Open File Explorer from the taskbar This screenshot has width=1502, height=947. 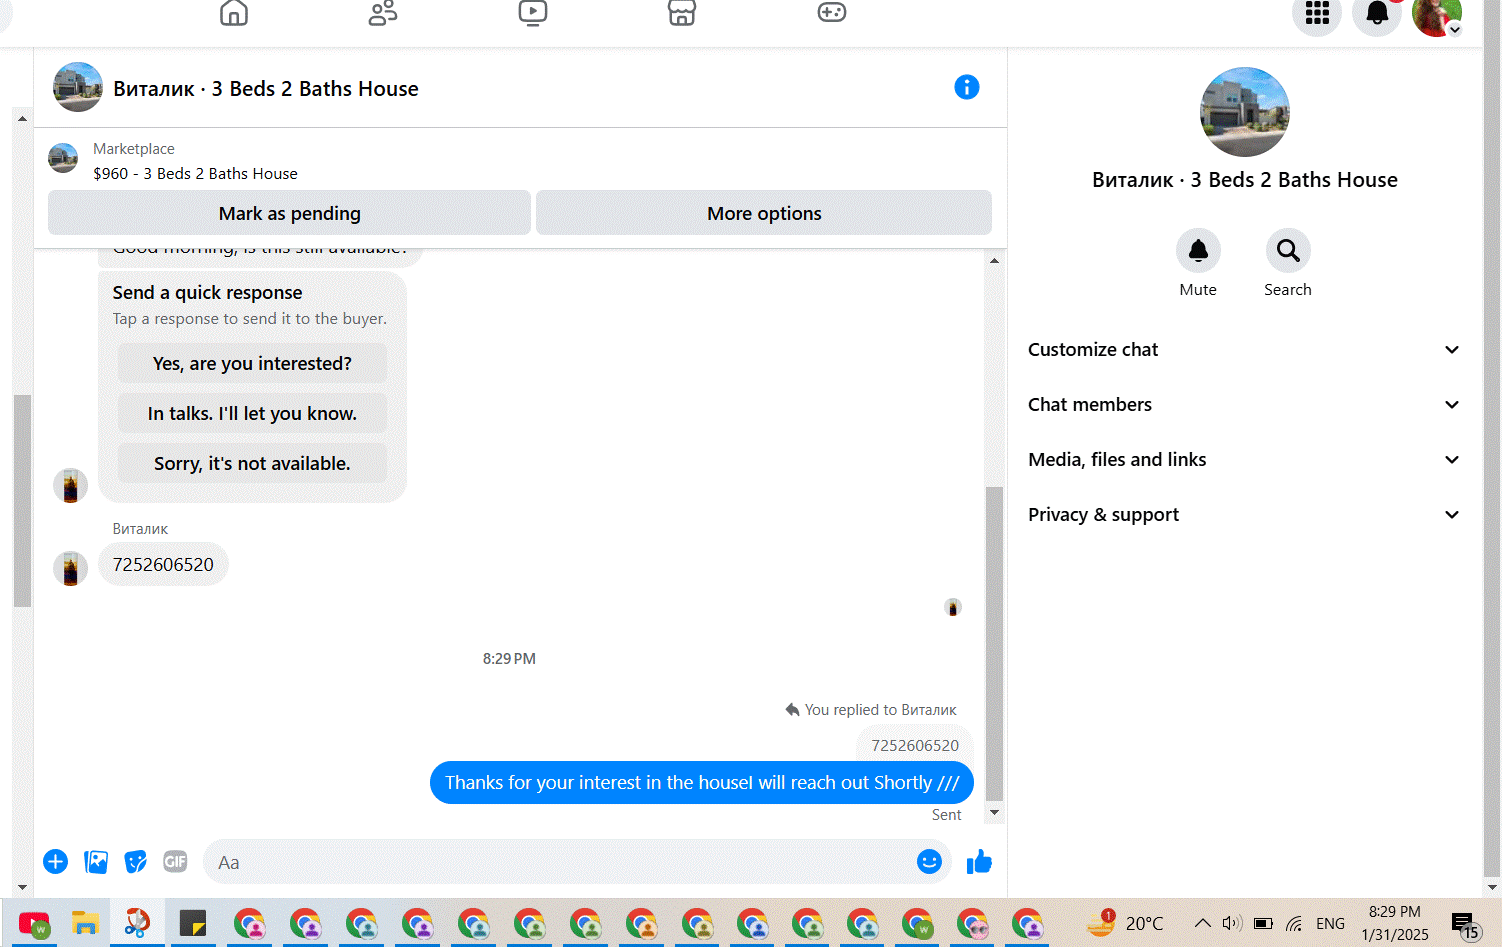85,923
